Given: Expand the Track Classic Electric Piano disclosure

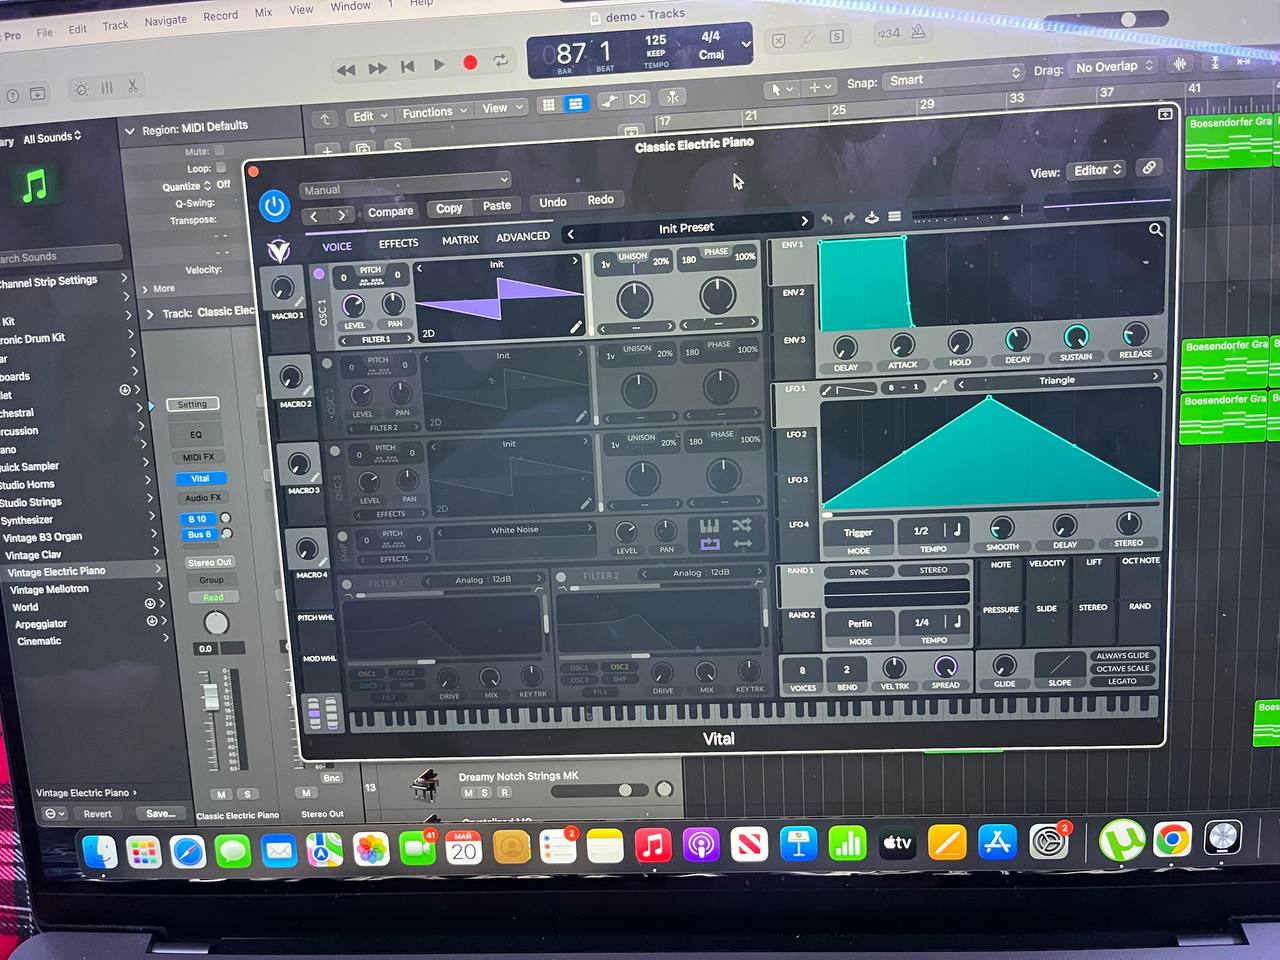Looking at the screenshot, I should point(150,315).
